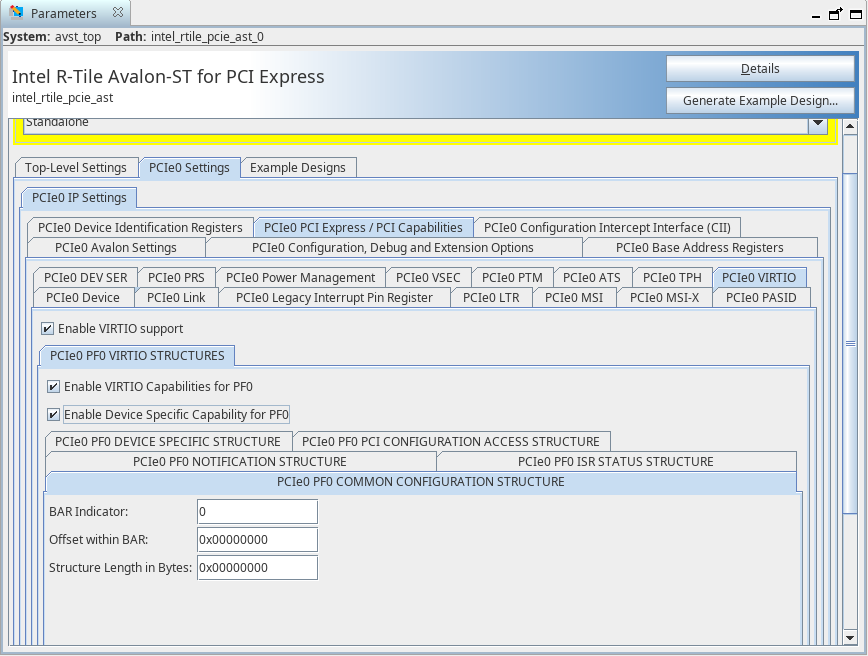868x656 pixels.
Task: Select PCIe0 PCI Express / PCI Capabilities tab
Action: (x=363, y=228)
